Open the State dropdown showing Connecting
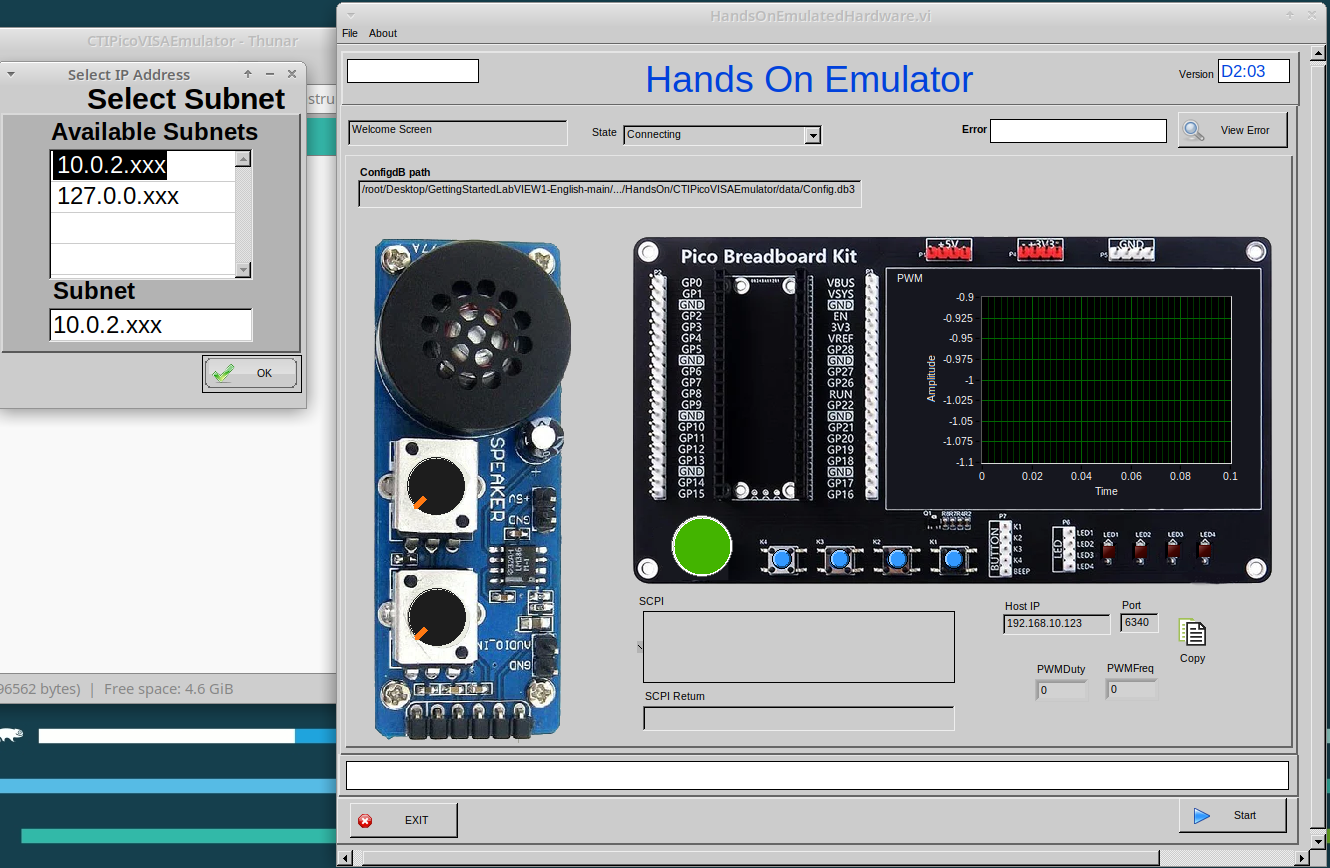This screenshot has height=868, width=1330. tap(722, 134)
